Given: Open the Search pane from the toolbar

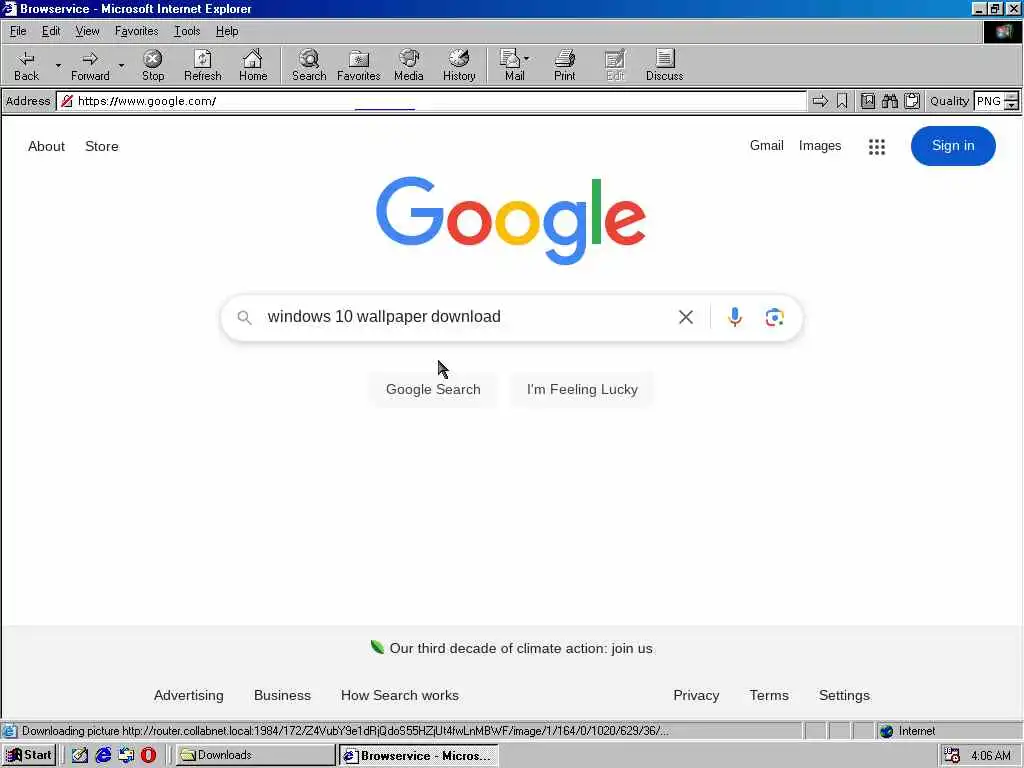Looking at the screenshot, I should coord(309,65).
